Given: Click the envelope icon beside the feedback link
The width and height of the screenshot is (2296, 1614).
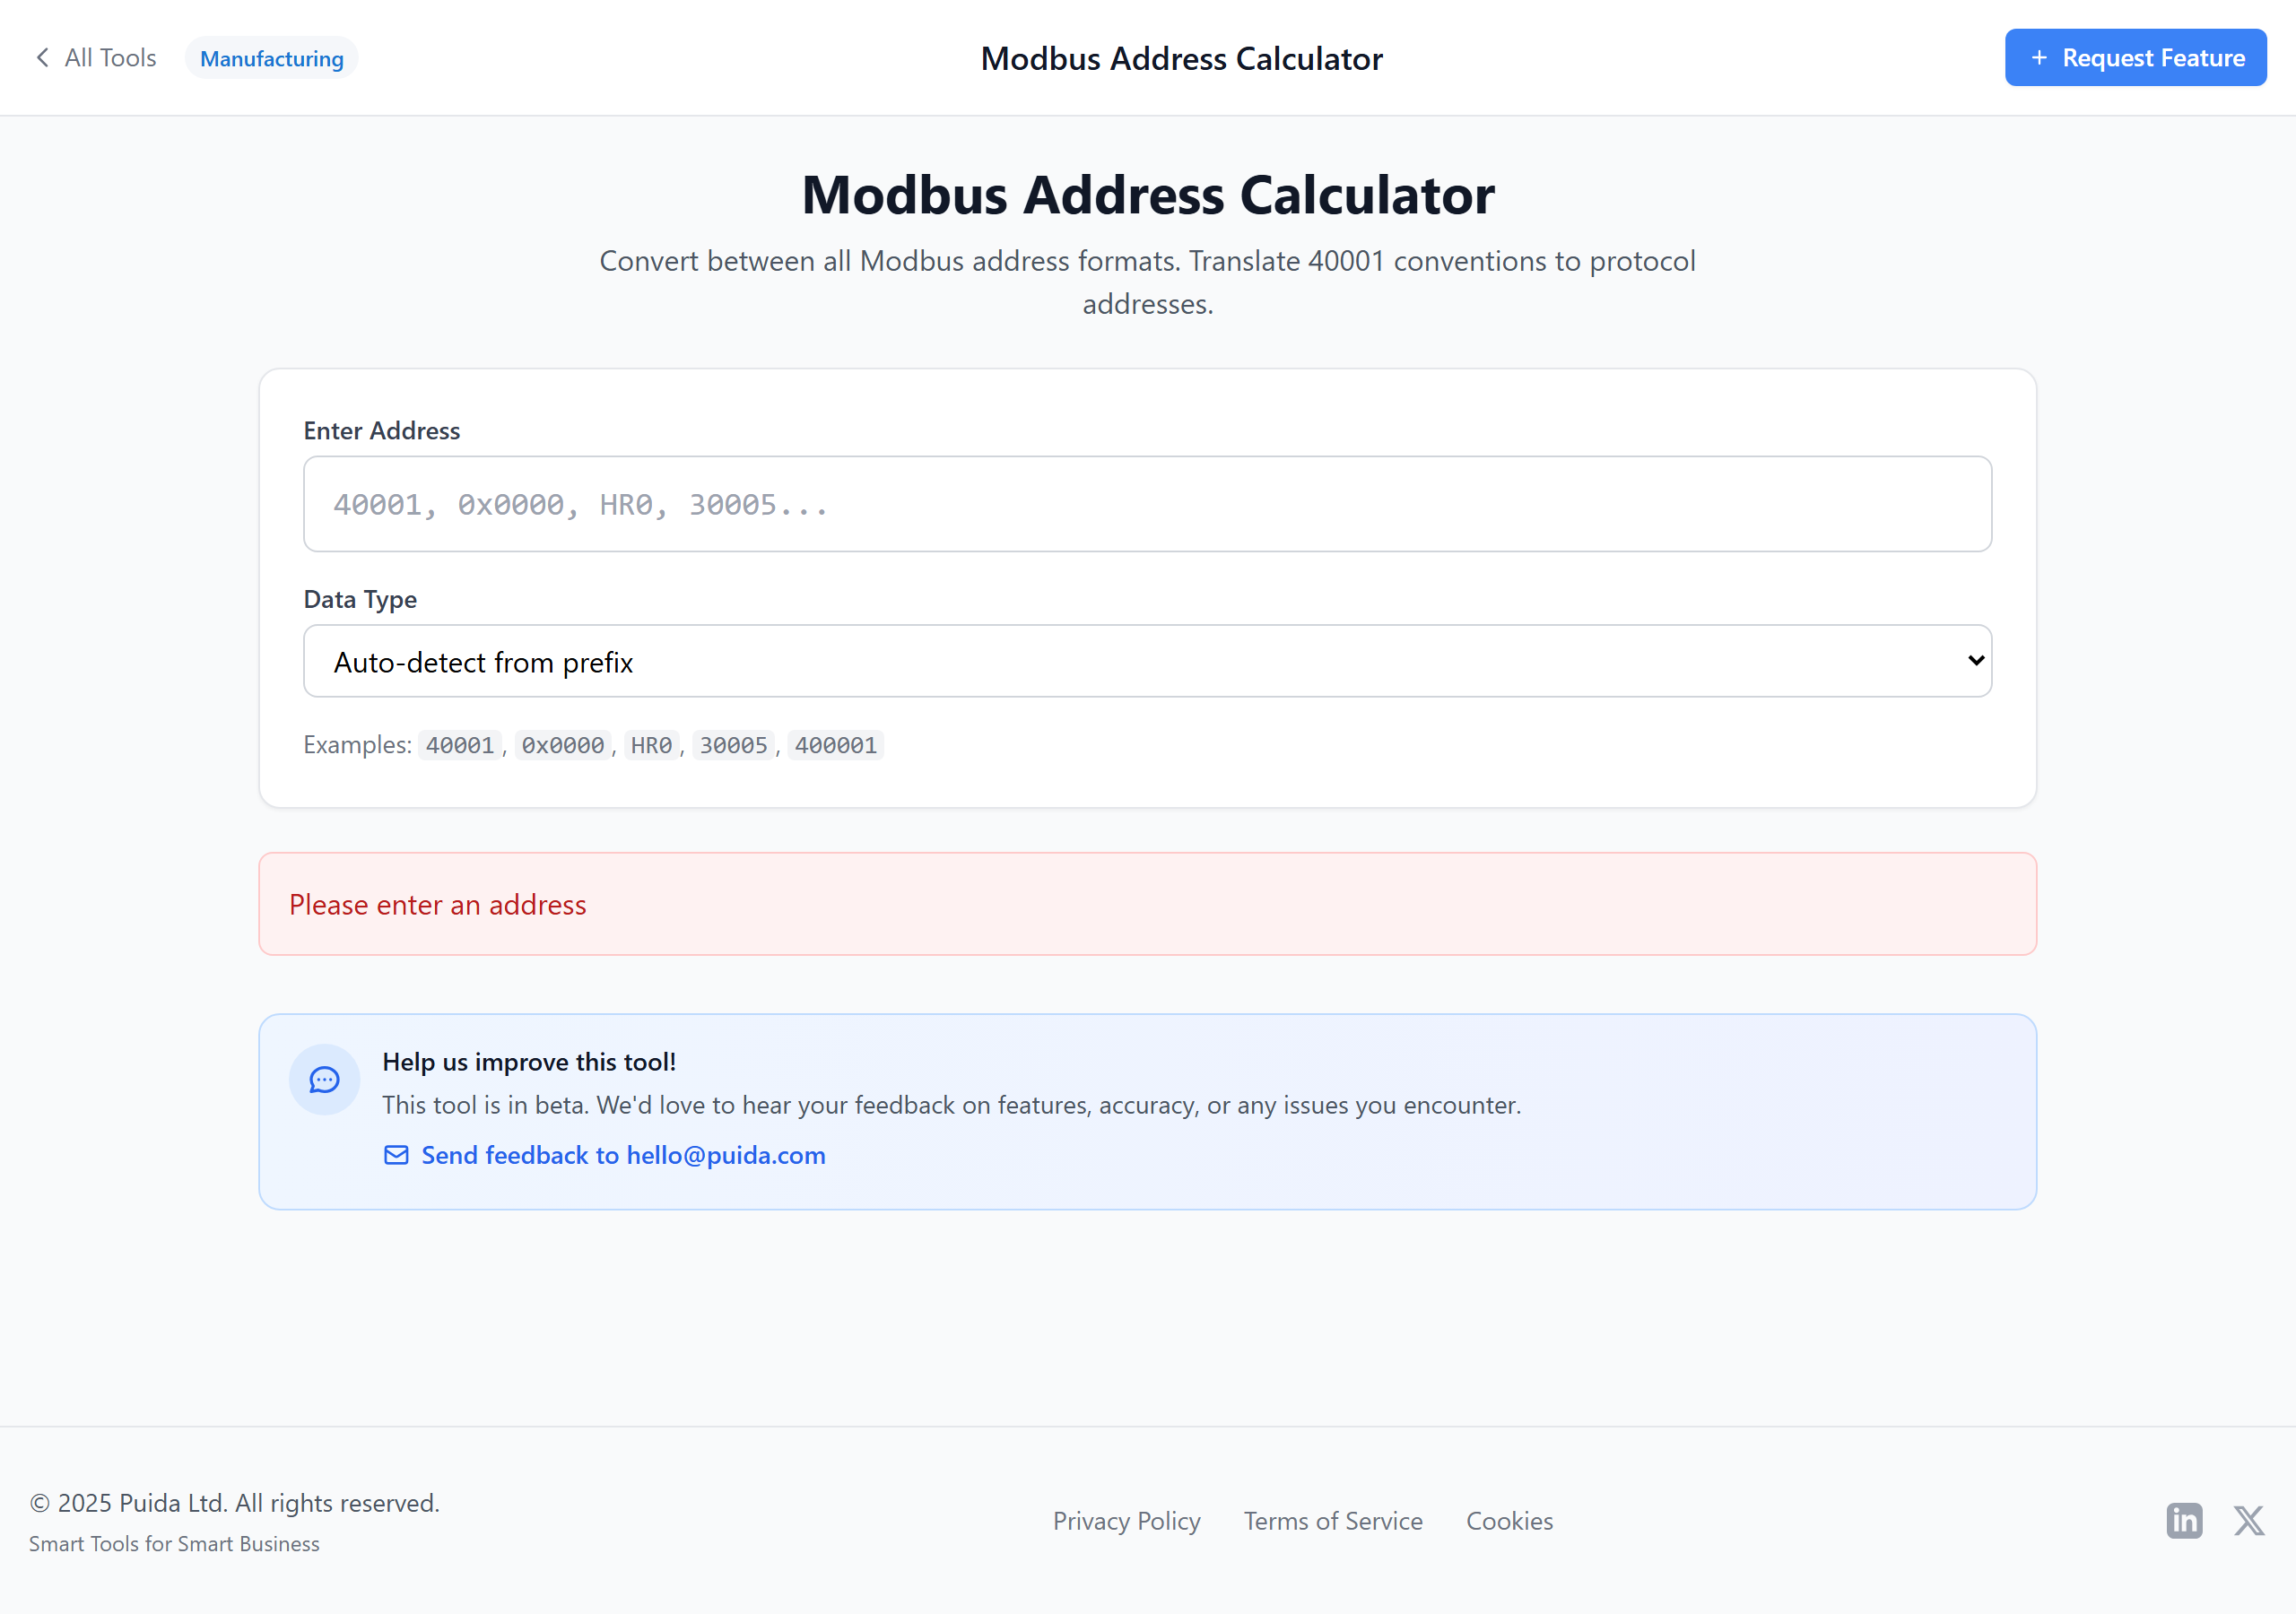Looking at the screenshot, I should (396, 1155).
